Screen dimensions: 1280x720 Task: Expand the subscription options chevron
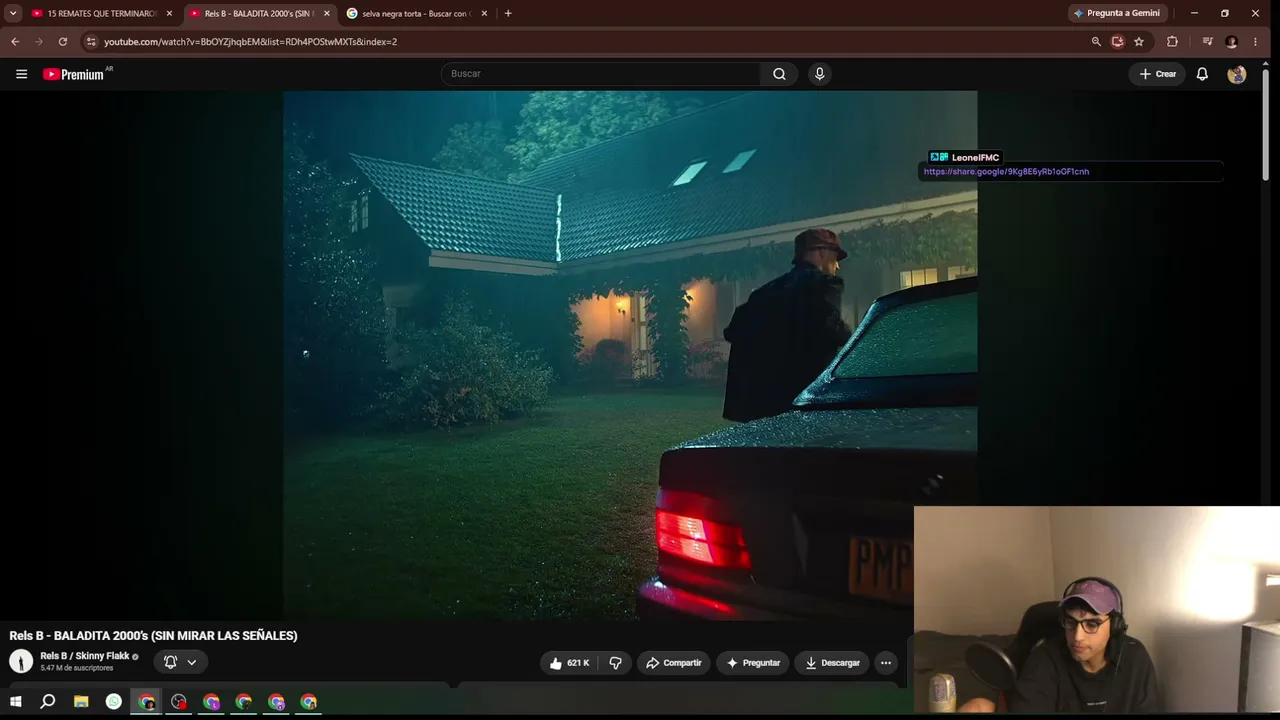tap(192, 662)
